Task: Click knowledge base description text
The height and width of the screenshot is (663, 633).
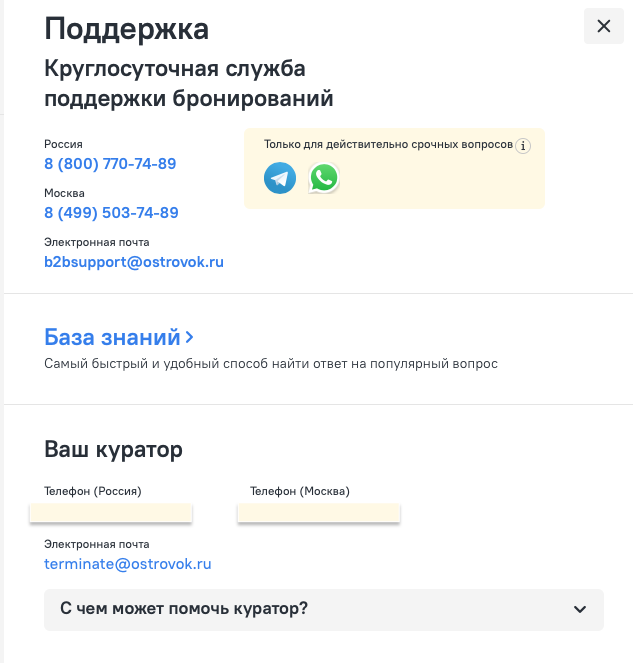Action: pos(271,364)
